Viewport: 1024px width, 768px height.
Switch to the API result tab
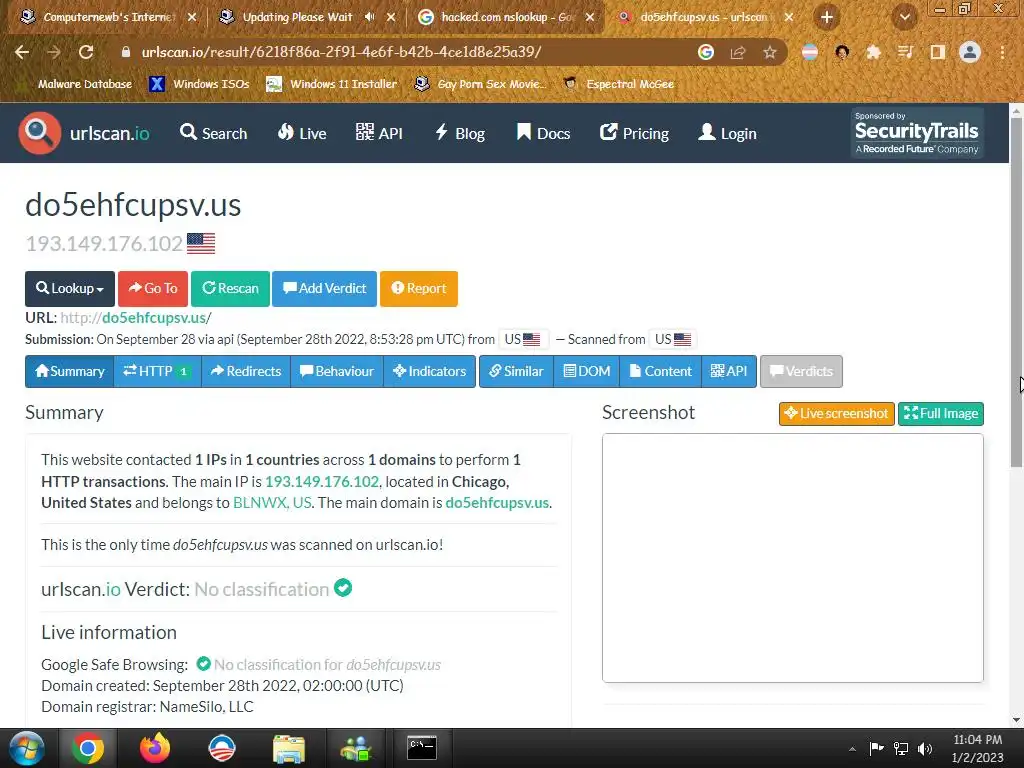coord(729,372)
